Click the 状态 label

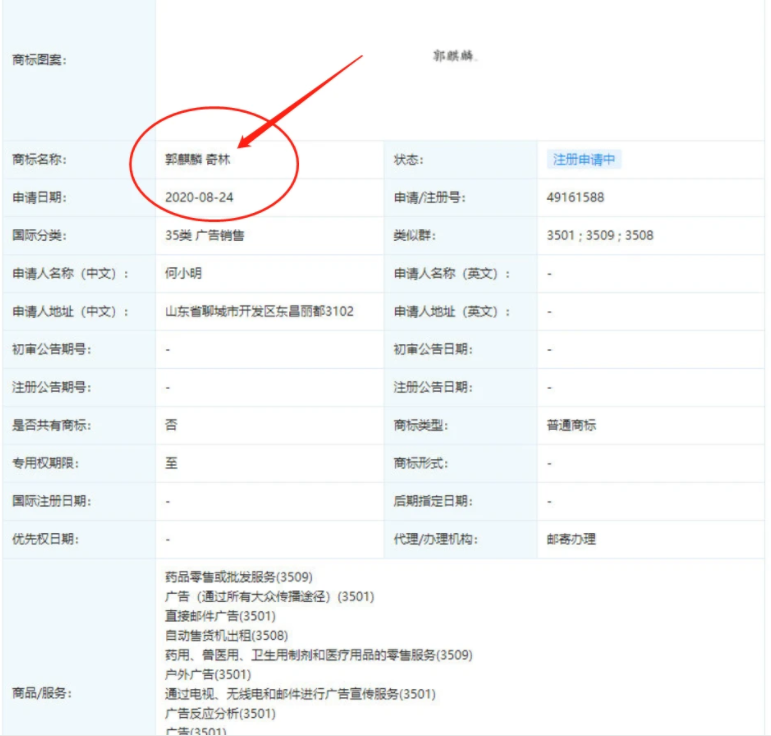click(409, 159)
